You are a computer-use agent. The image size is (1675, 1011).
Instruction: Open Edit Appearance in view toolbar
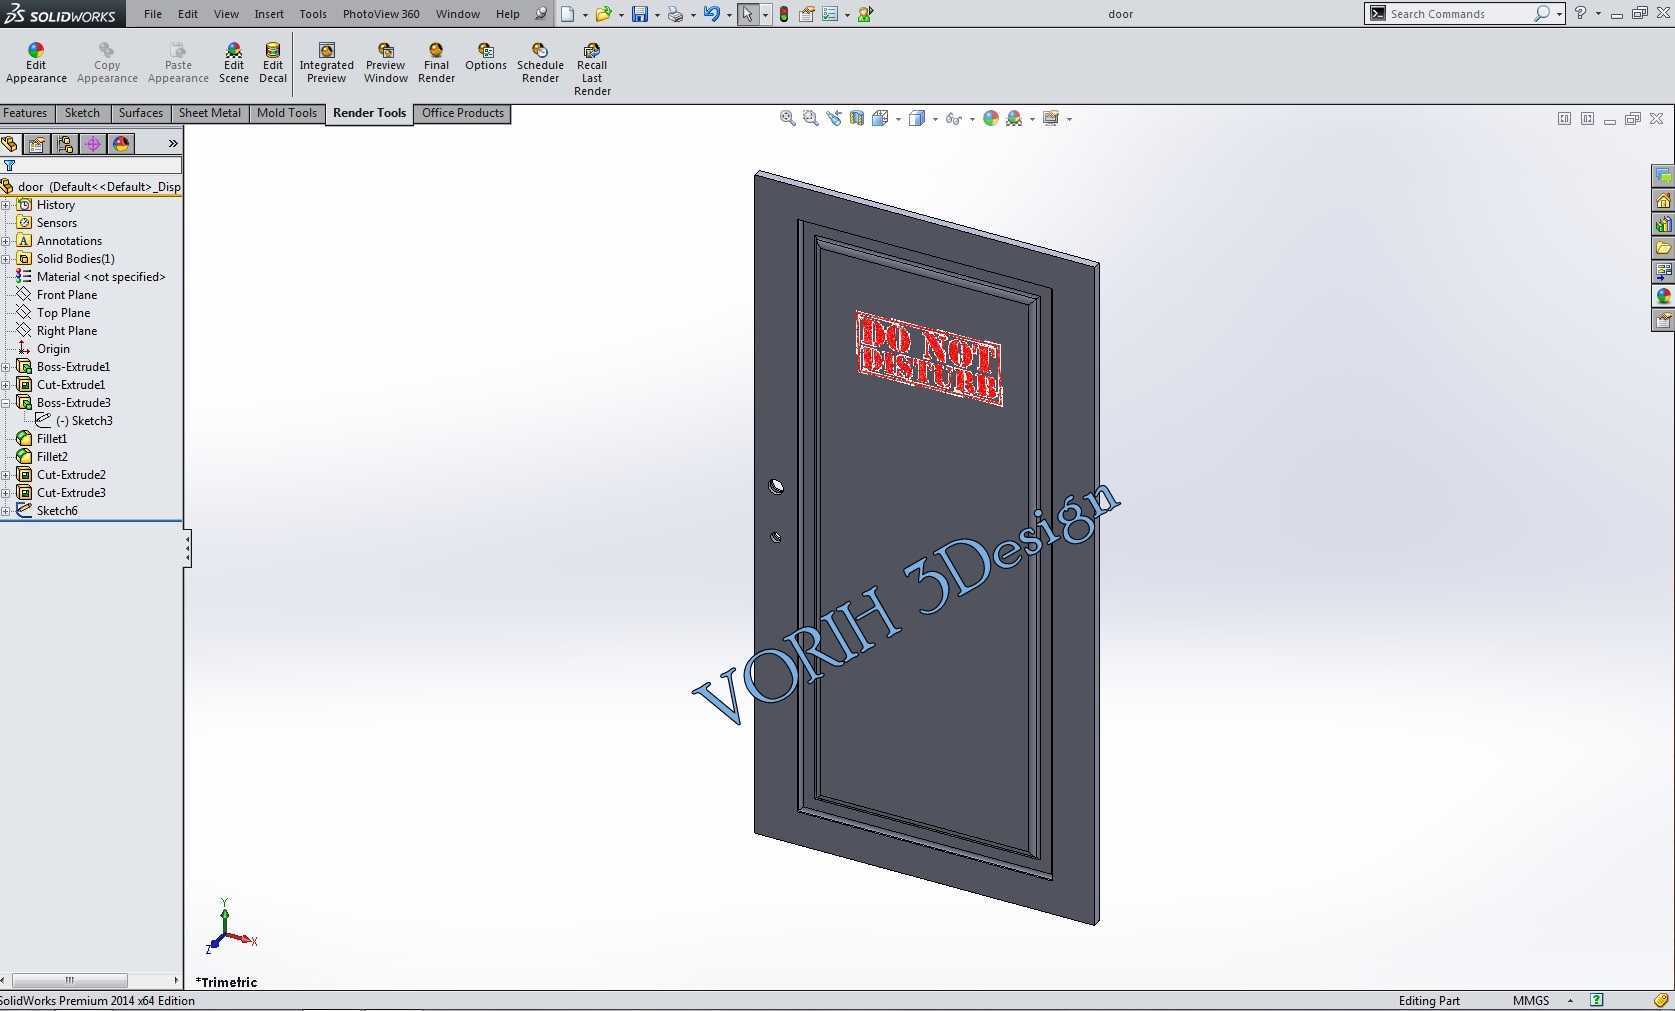pyautogui.click(x=991, y=118)
